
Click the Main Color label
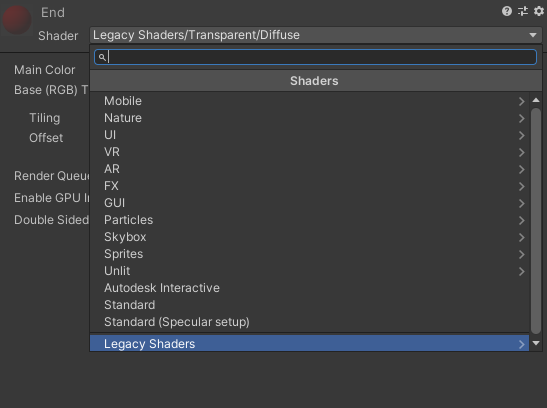(x=45, y=70)
